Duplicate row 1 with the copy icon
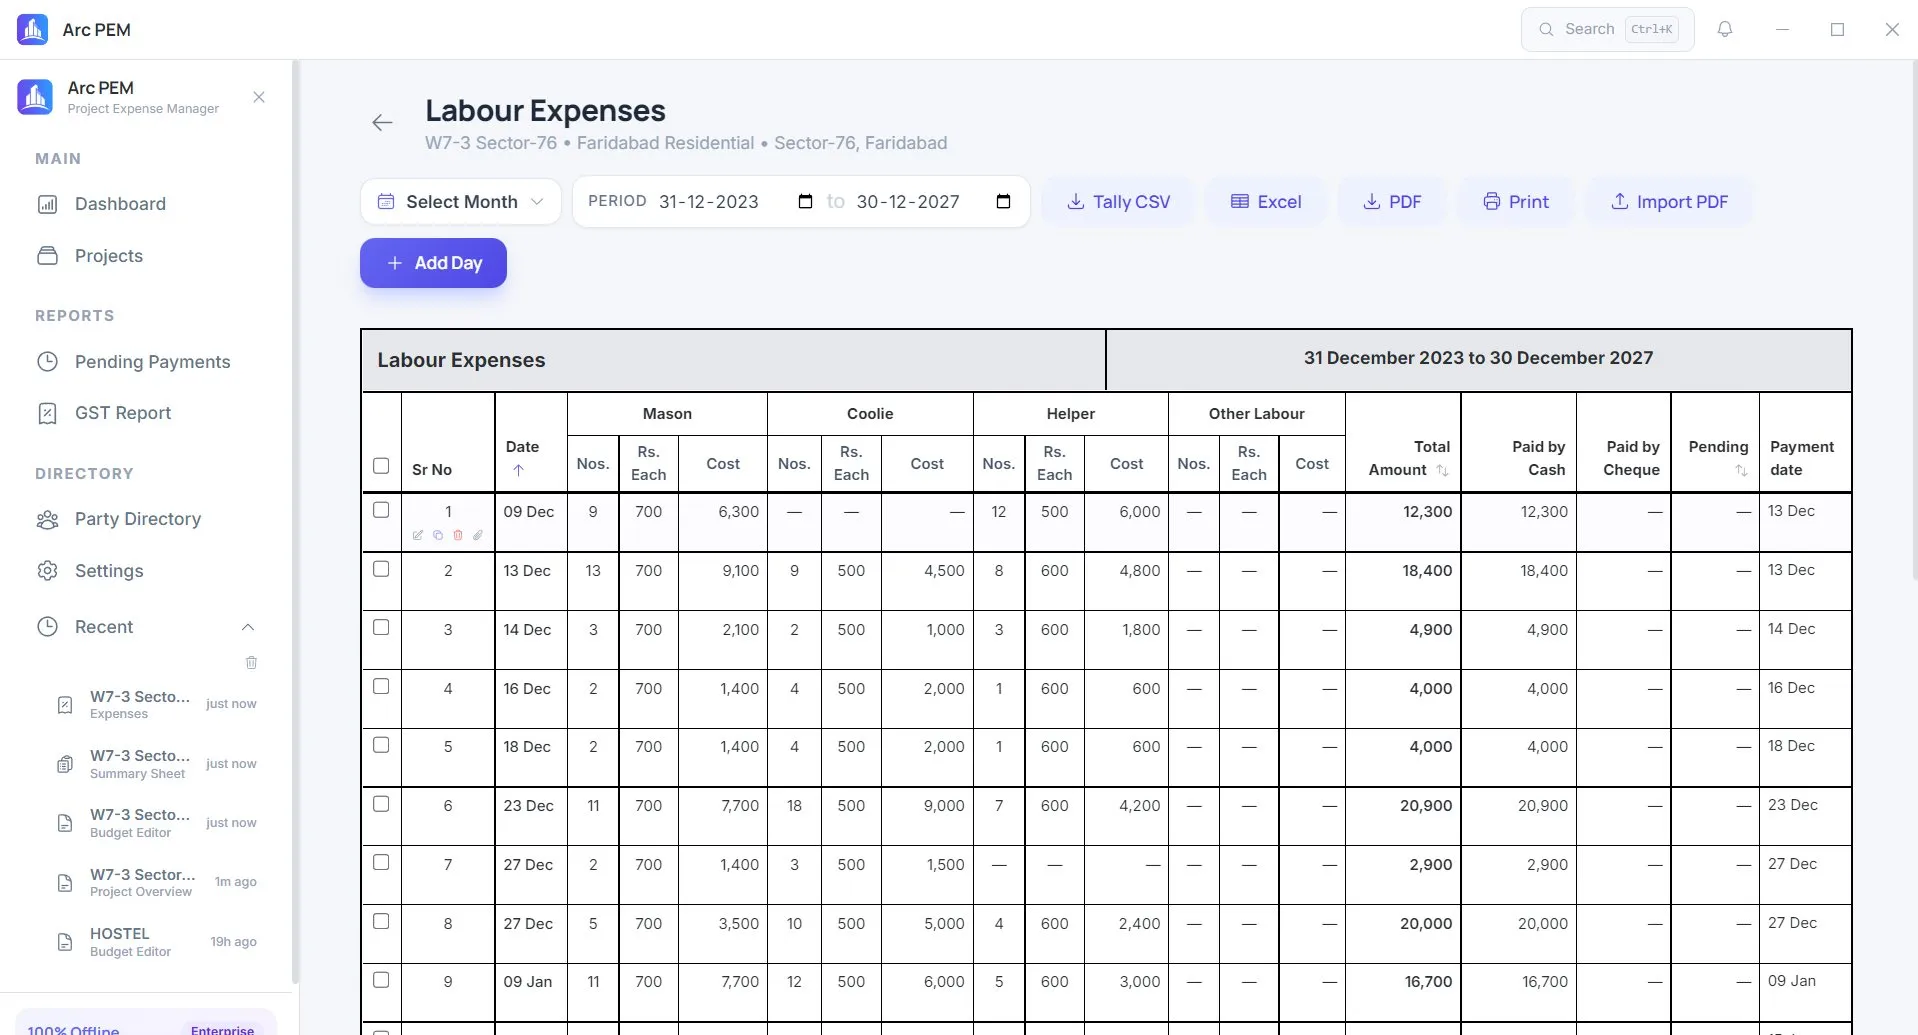Image resolution: width=1918 pixels, height=1035 pixels. click(x=438, y=535)
